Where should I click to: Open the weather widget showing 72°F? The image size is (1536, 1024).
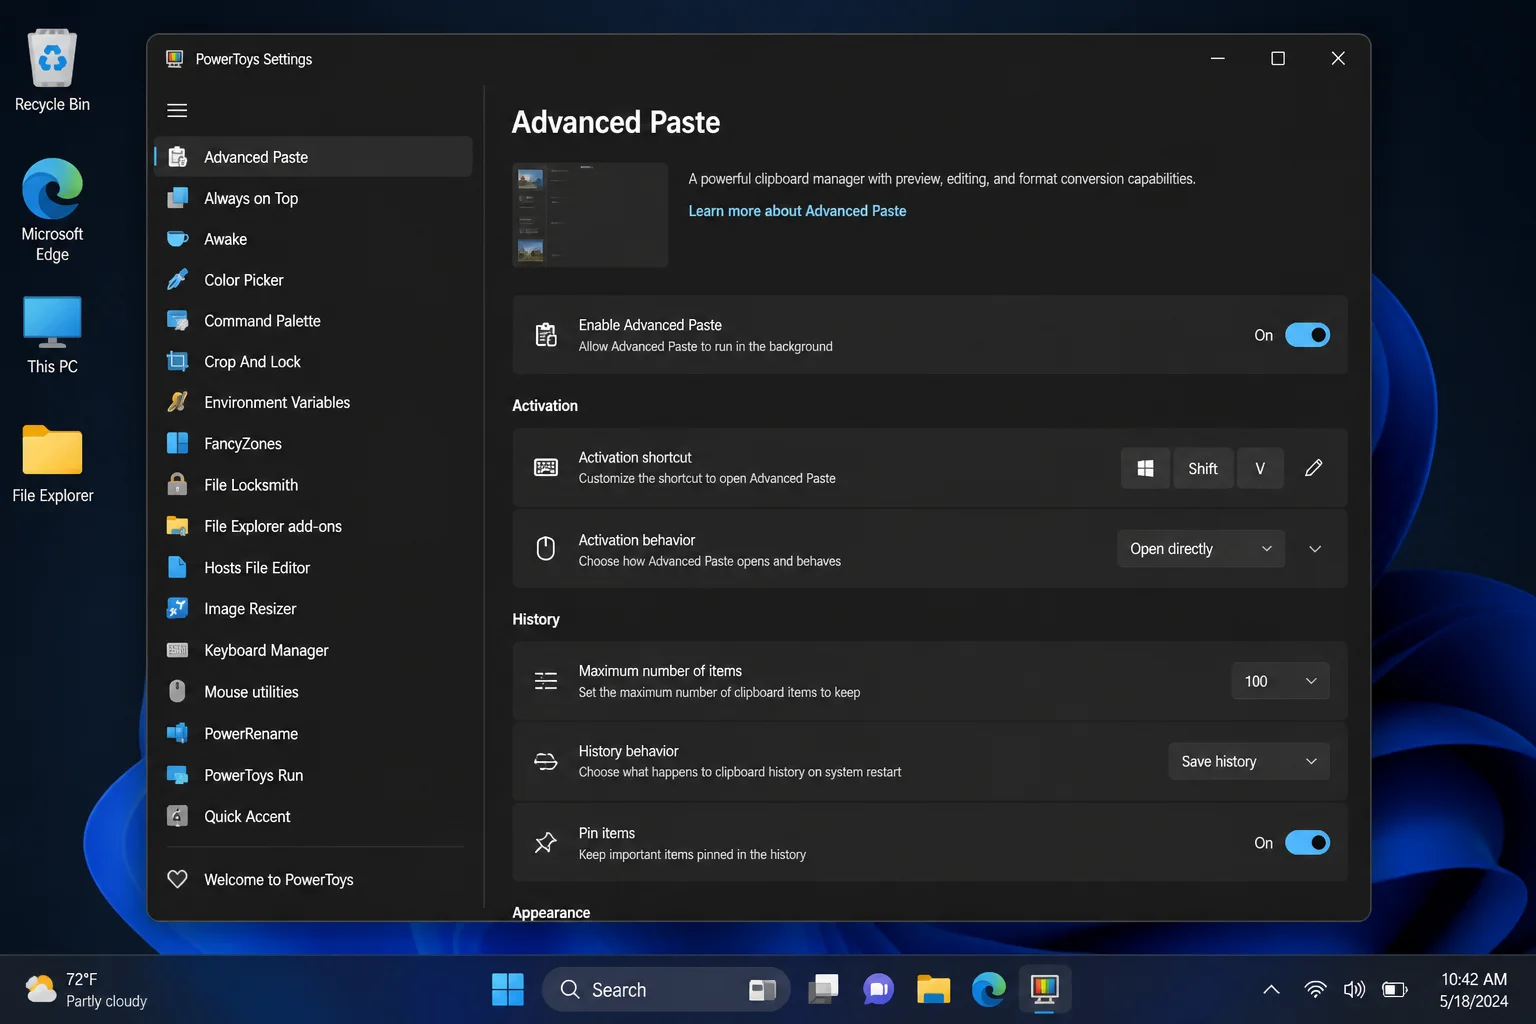[86, 989]
